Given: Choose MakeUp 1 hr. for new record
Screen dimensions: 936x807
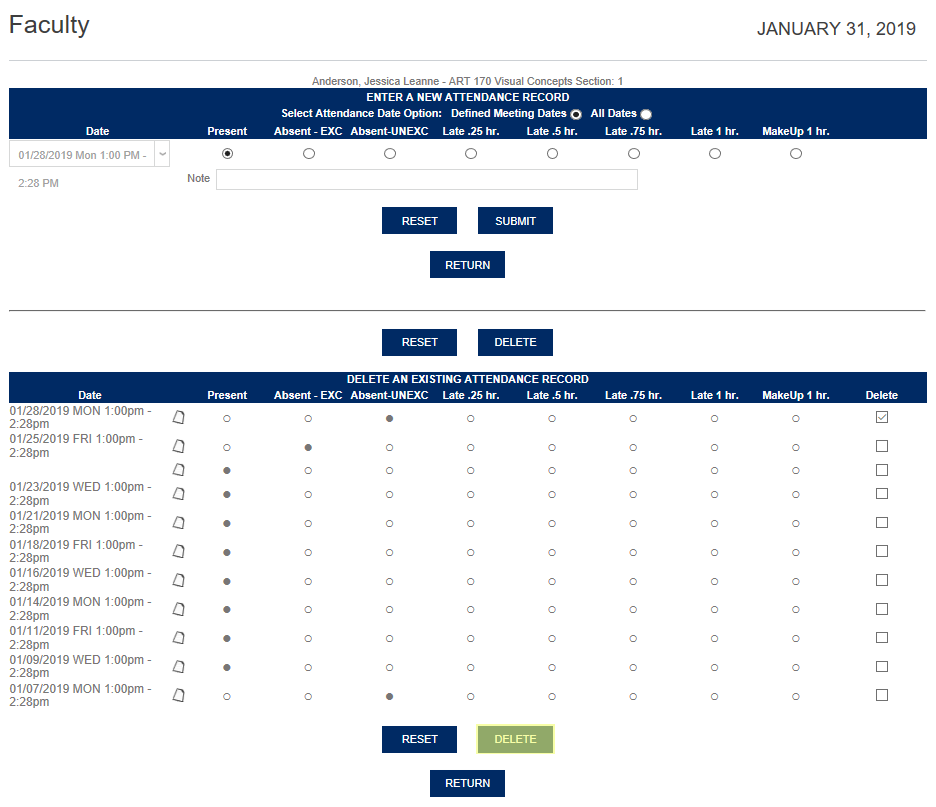Looking at the screenshot, I should (796, 153).
